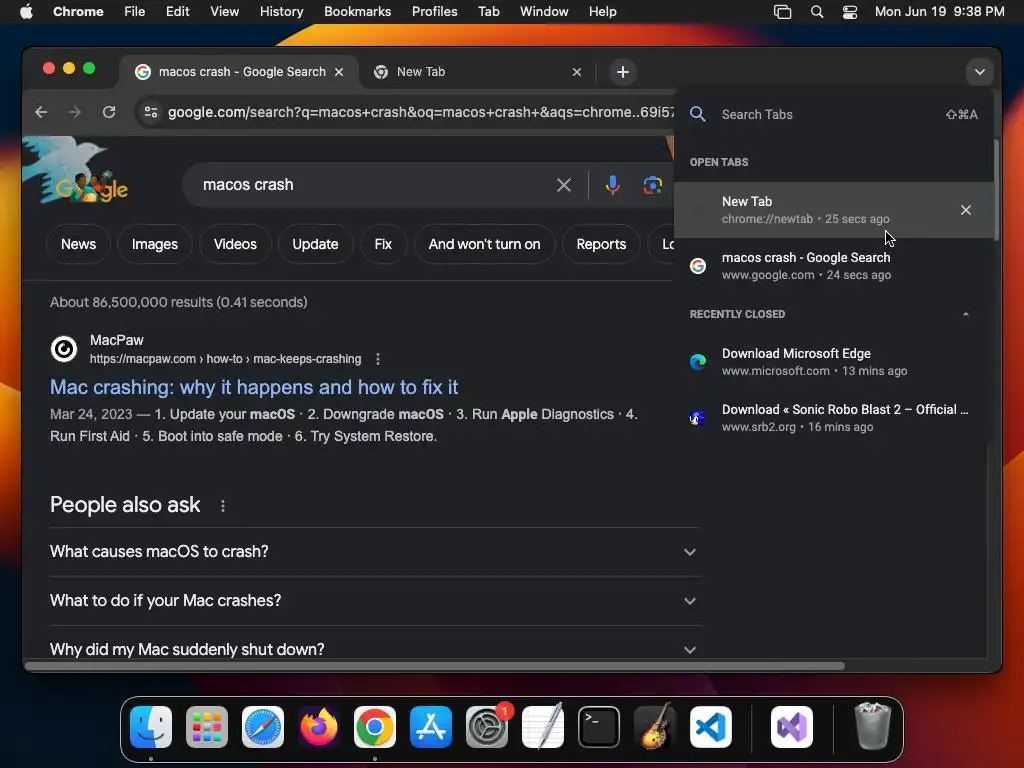Select the Fix search chip
The width and height of the screenshot is (1024, 768).
tap(383, 244)
